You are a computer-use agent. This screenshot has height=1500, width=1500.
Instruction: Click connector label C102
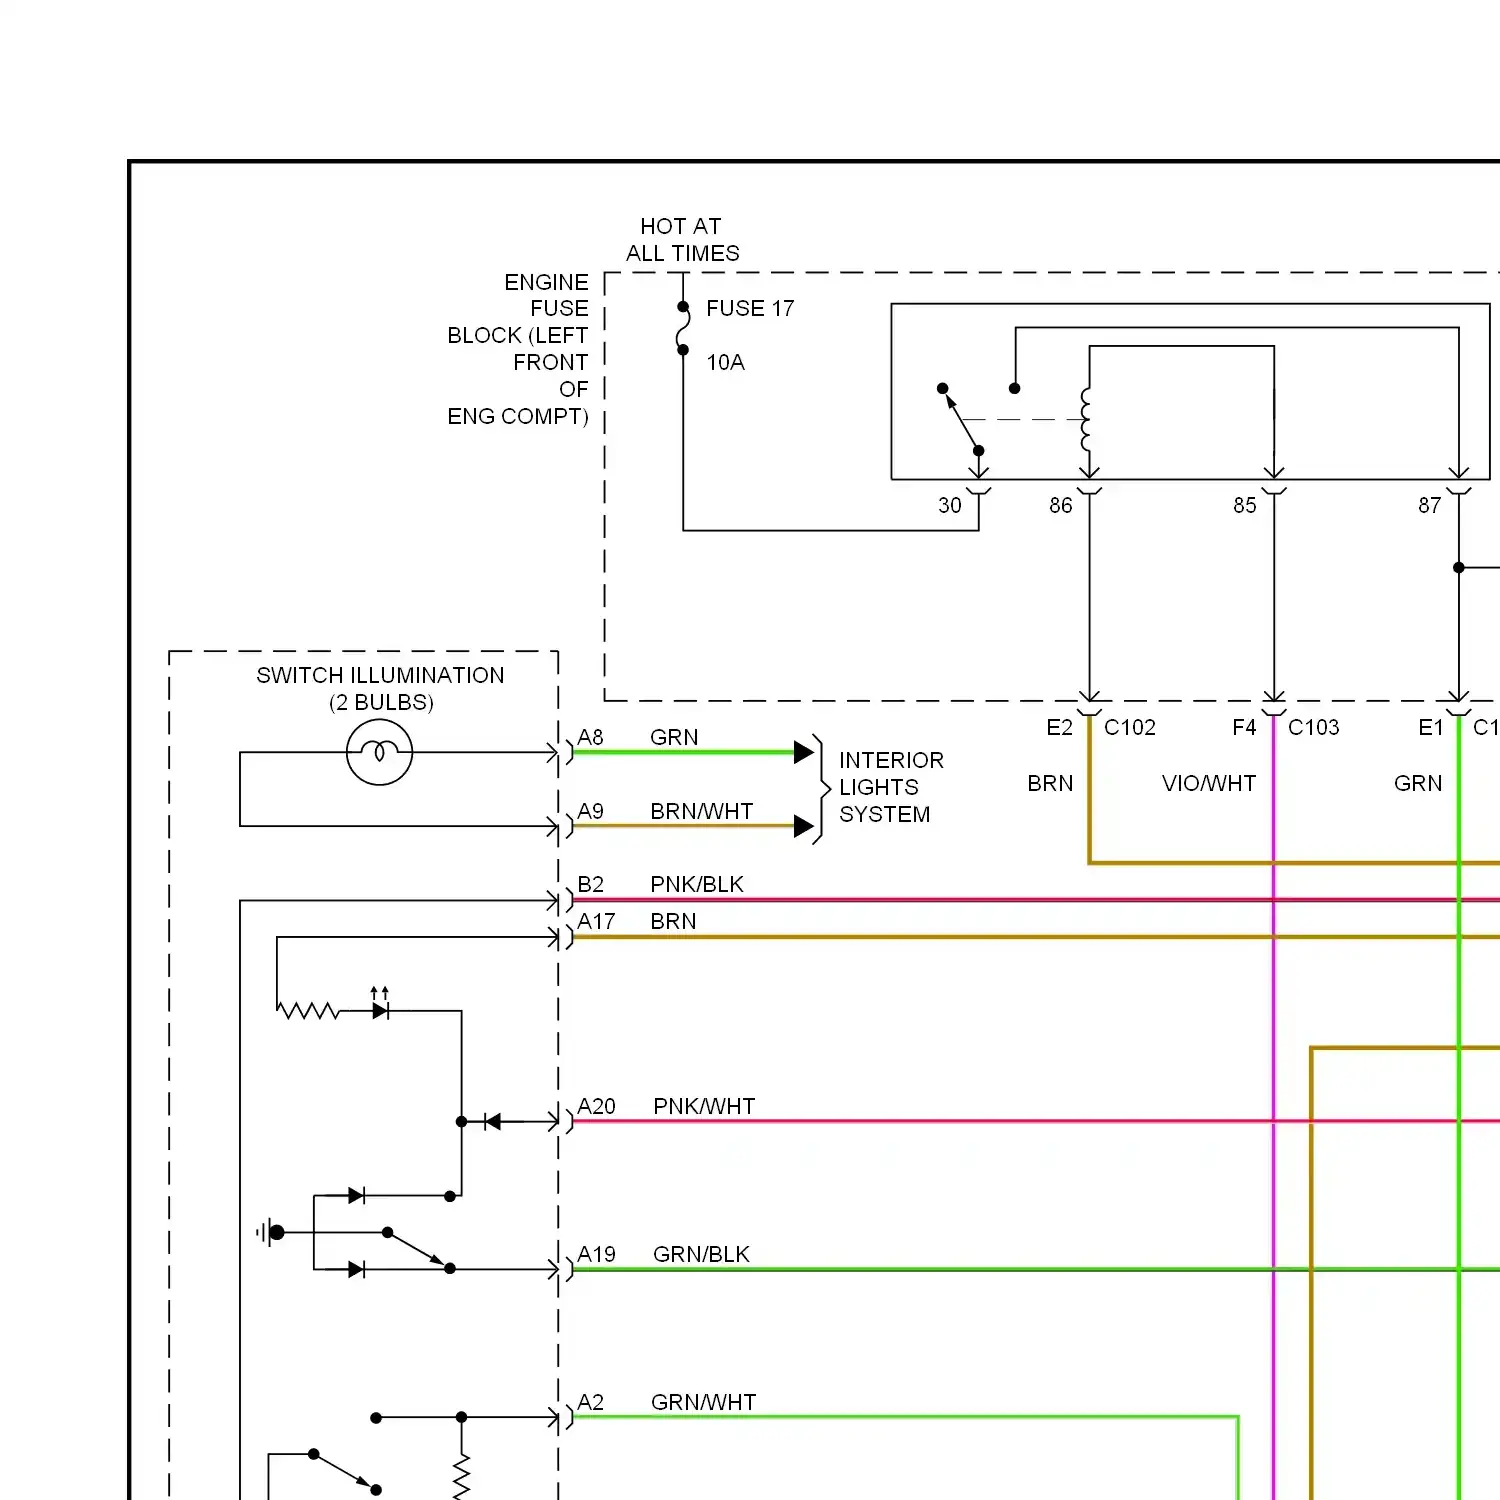click(x=1130, y=727)
